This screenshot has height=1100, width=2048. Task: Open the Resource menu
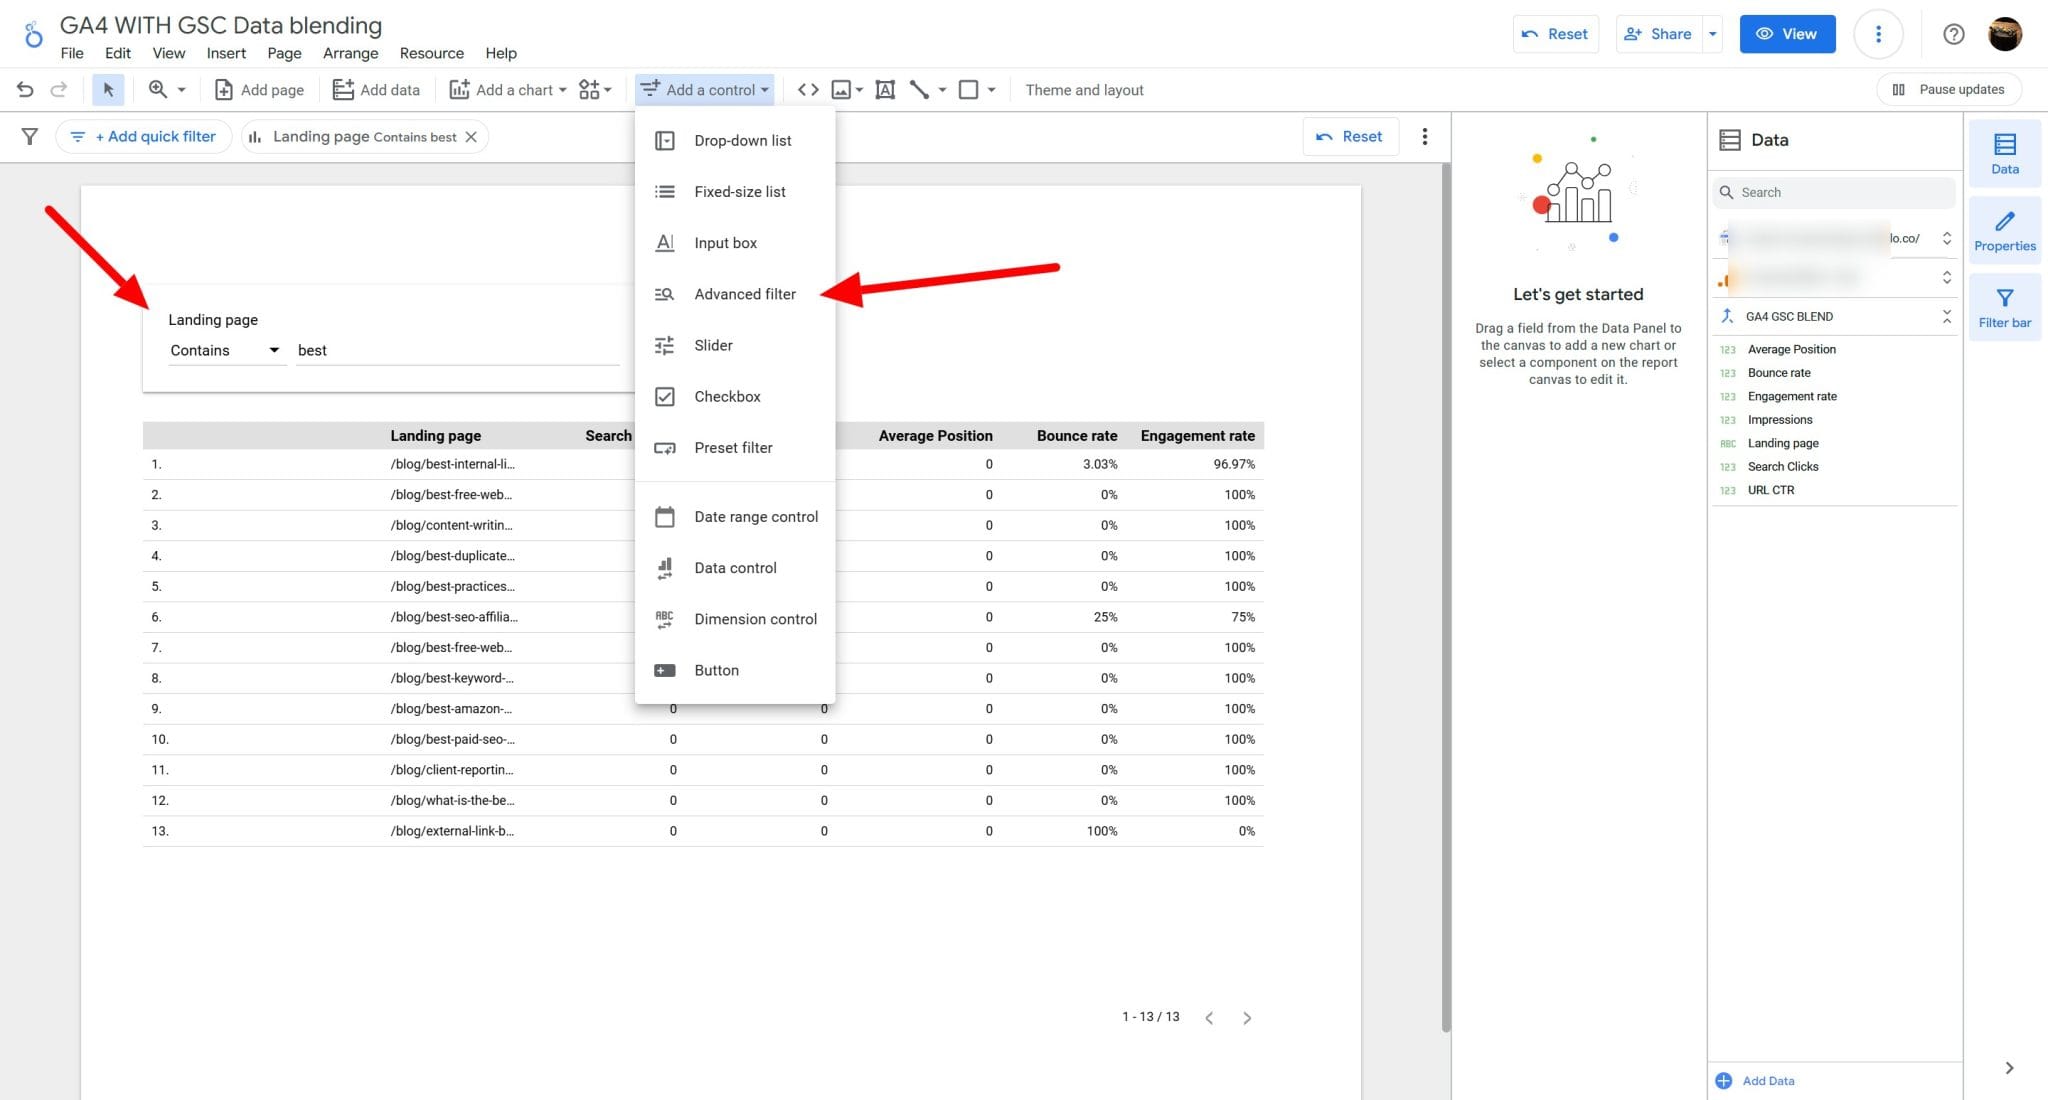point(431,53)
